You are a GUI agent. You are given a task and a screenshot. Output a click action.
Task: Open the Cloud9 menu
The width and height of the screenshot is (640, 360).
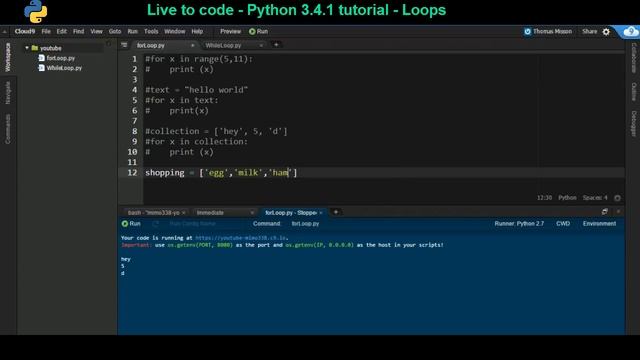(x=24, y=31)
